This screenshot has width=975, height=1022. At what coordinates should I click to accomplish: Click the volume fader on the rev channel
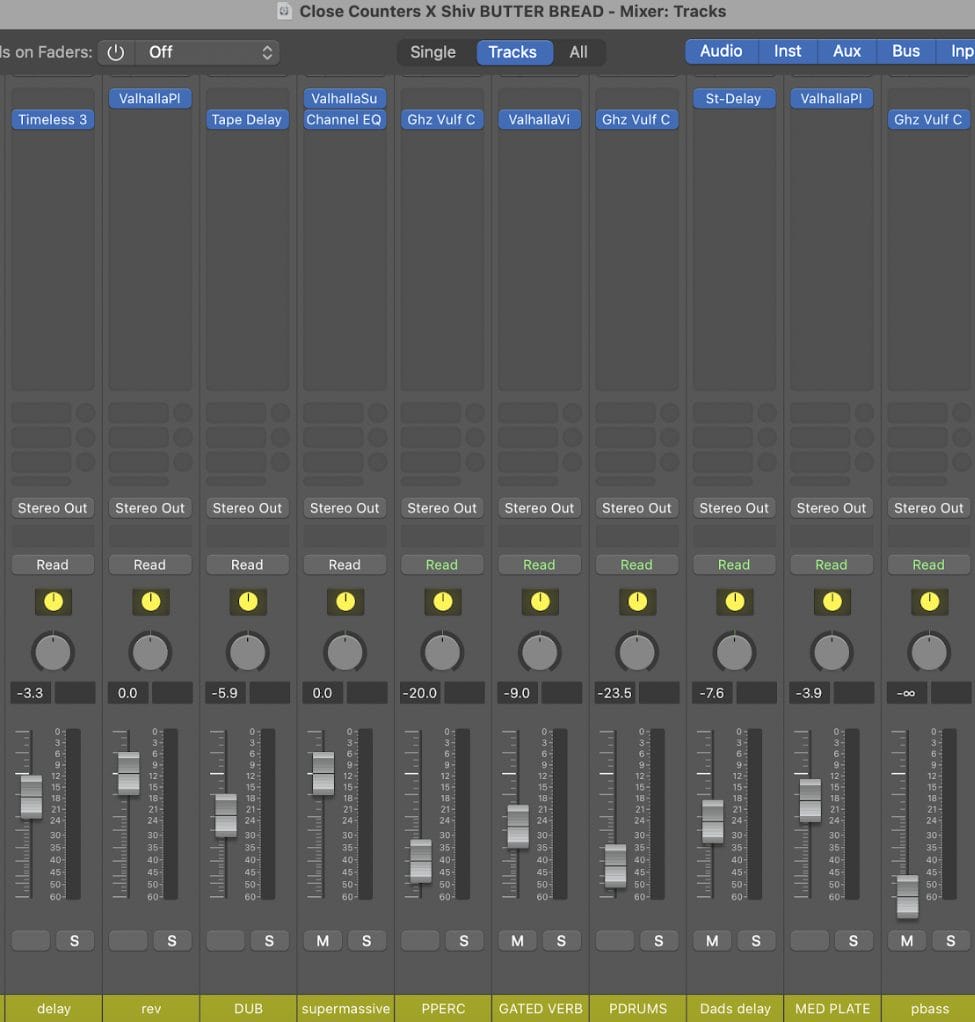tap(129, 773)
